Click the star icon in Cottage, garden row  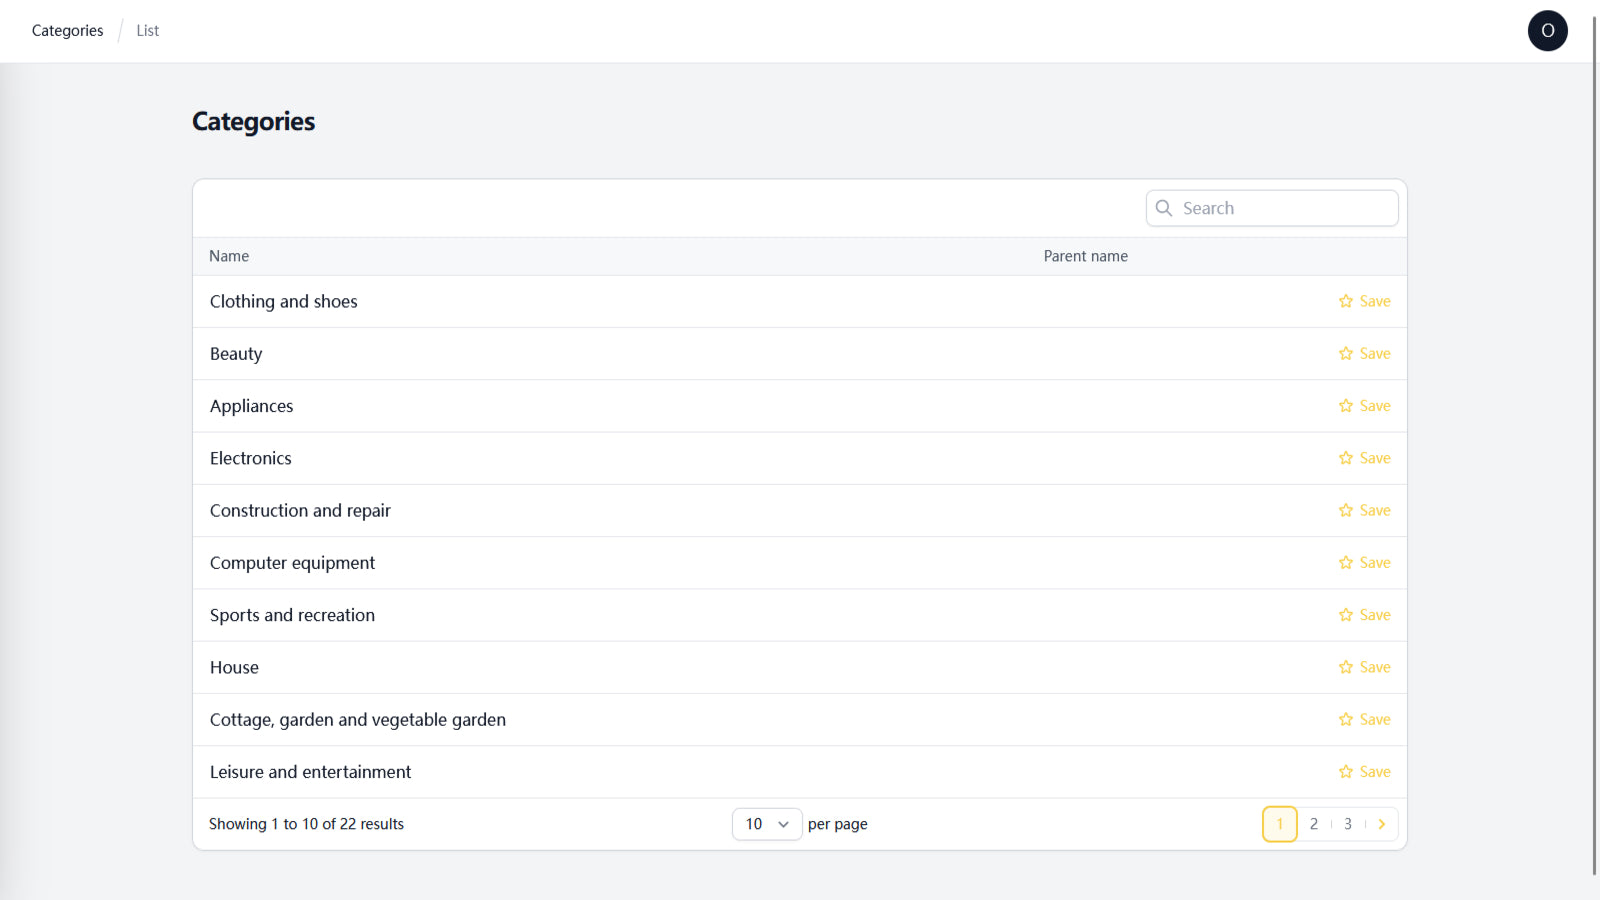tap(1346, 719)
